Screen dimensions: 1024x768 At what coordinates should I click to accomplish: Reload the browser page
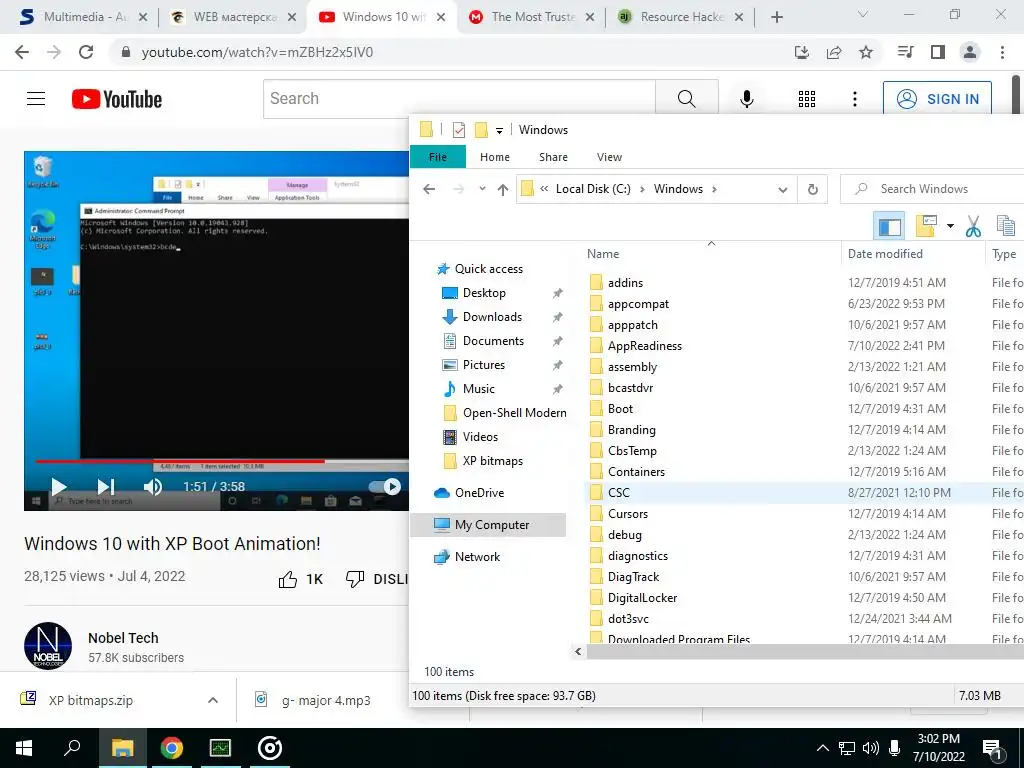(86, 52)
